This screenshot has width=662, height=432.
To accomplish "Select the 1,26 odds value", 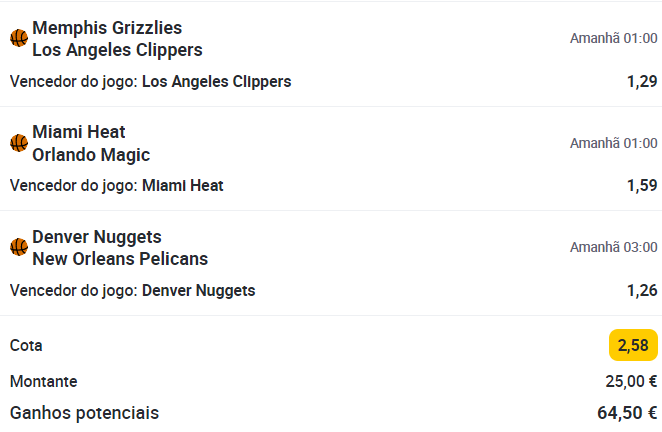I will (642, 291).
